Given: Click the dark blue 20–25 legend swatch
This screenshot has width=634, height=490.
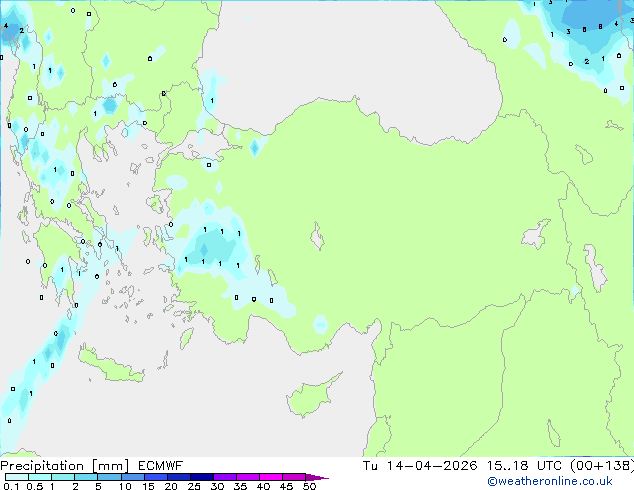Looking at the screenshot, I should pyautogui.click(x=180, y=478).
